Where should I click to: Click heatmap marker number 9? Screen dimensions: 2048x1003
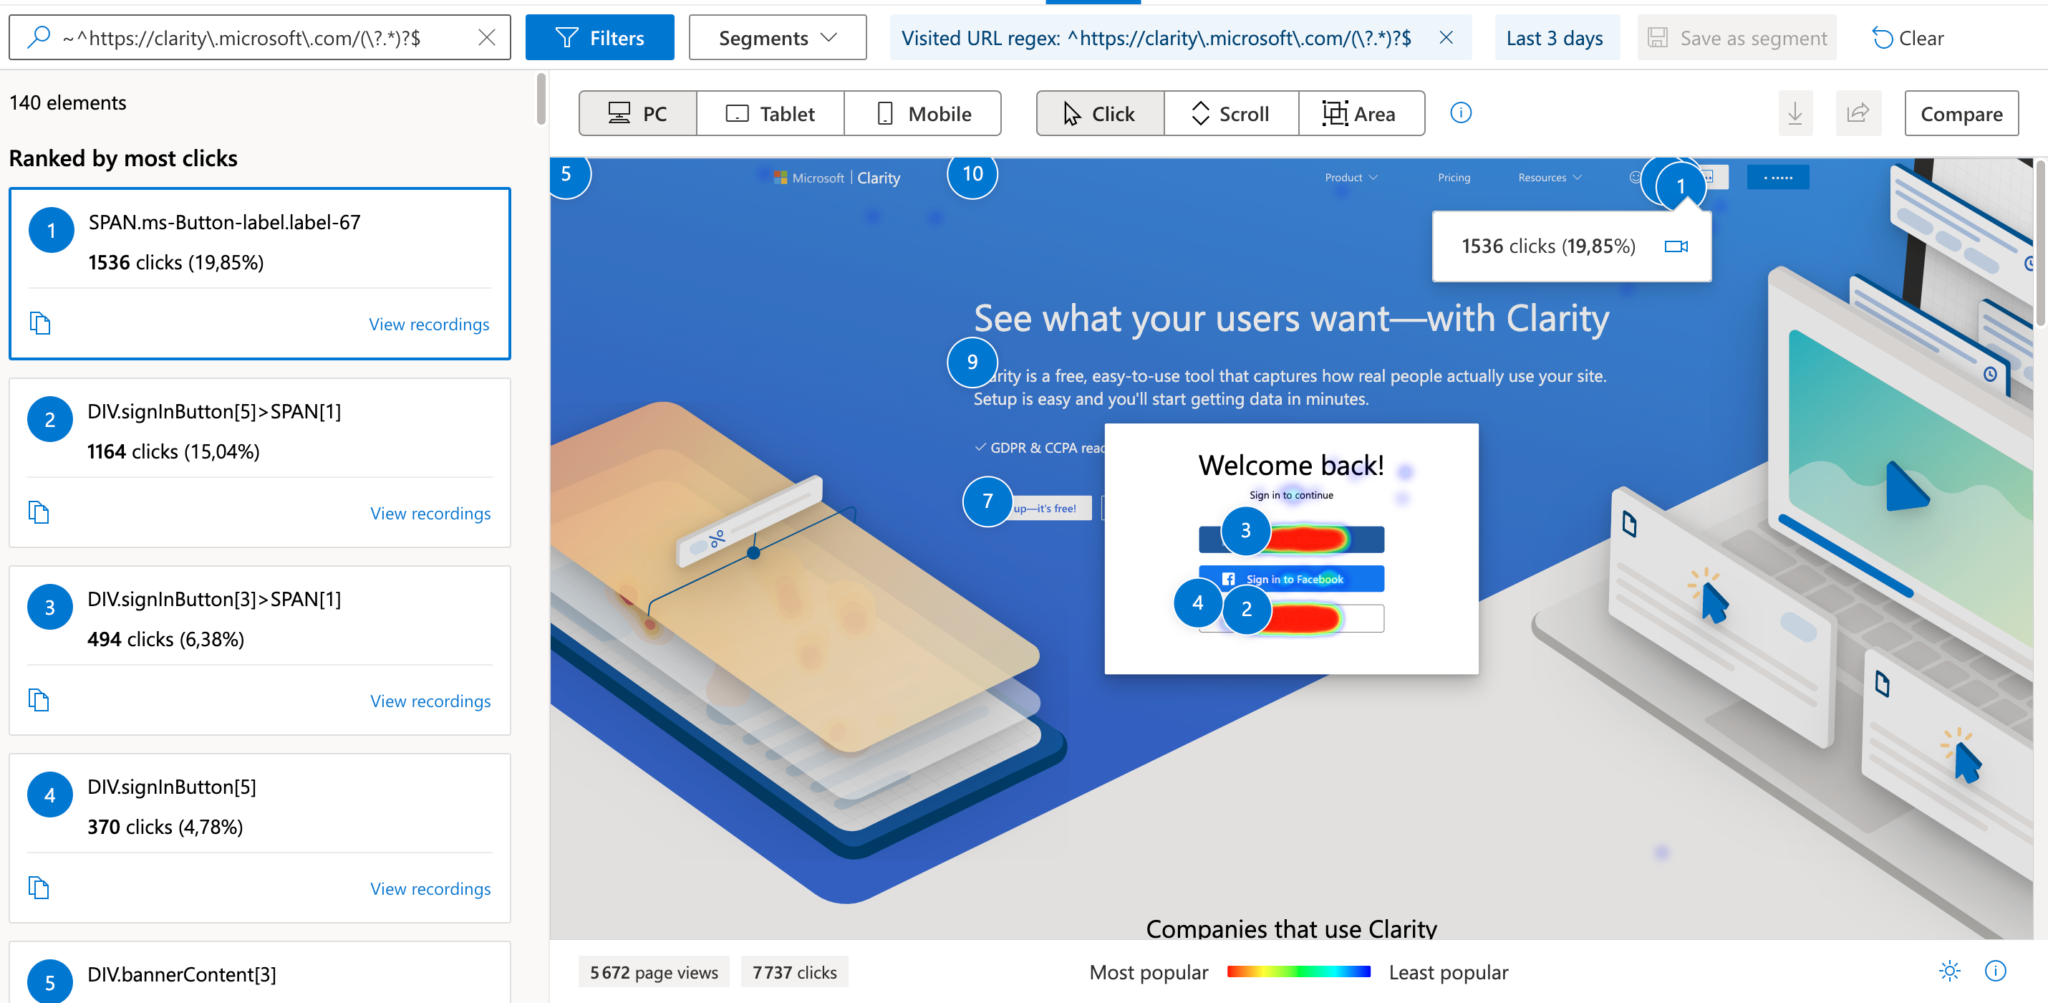click(x=972, y=362)
